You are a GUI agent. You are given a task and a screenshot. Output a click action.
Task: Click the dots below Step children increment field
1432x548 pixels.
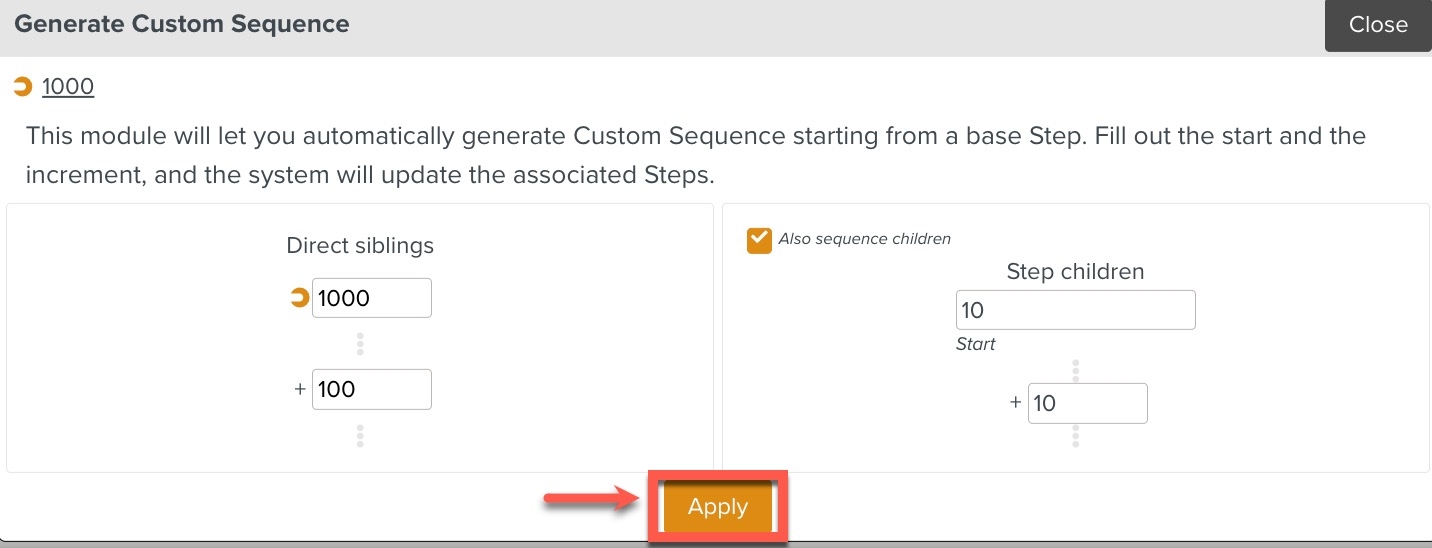point(1076,436)
